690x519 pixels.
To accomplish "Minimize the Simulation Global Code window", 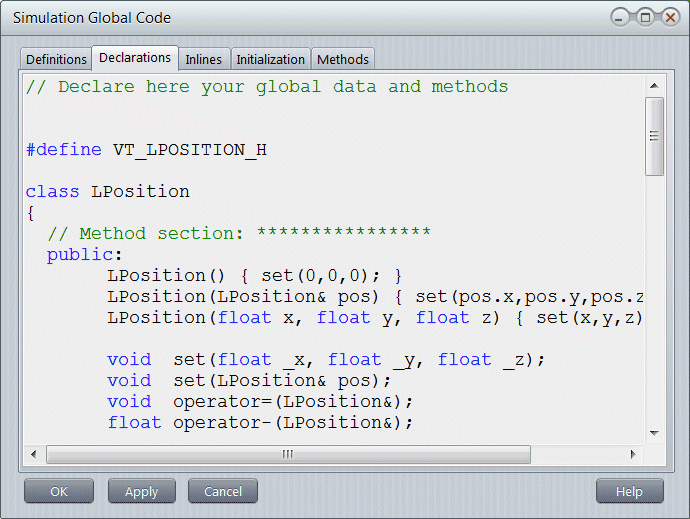I will click(x=621, y=17).
